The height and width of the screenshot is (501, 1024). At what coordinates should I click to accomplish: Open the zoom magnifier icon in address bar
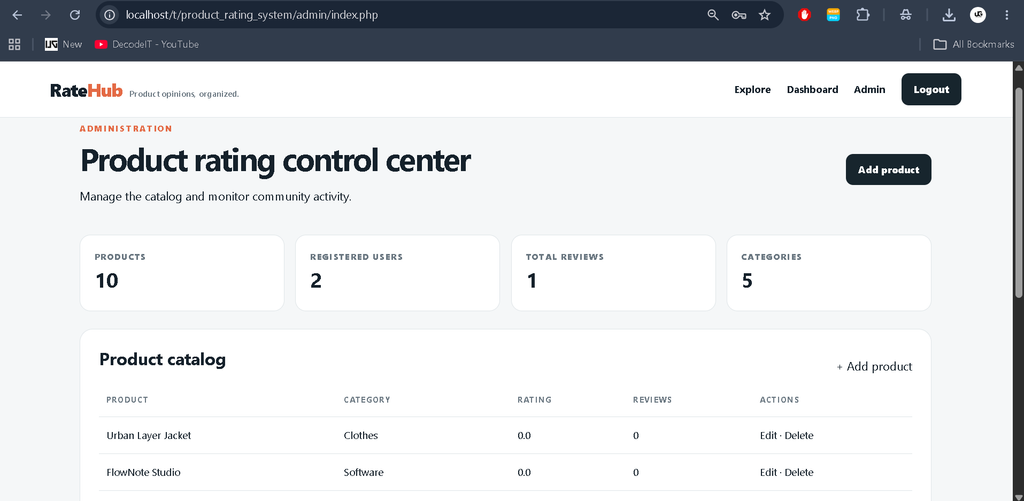(713, 15)
